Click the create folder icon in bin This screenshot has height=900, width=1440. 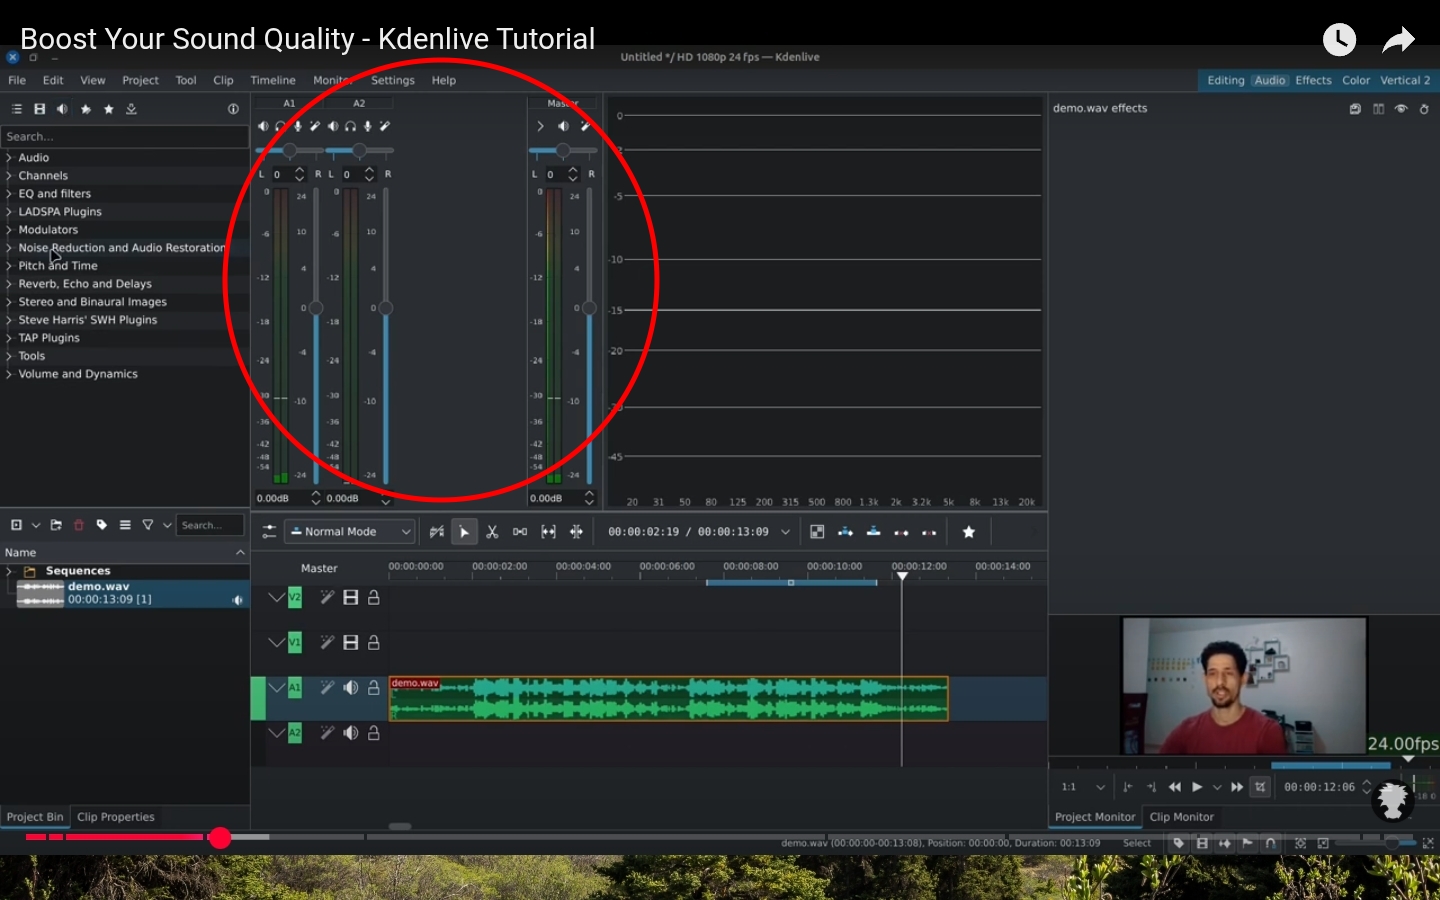click(x=56, y=525)
